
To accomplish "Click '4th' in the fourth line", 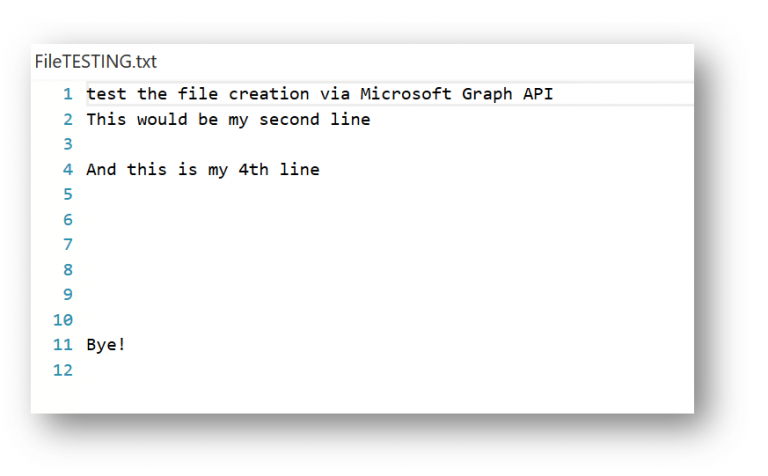I will click(253, 169).
